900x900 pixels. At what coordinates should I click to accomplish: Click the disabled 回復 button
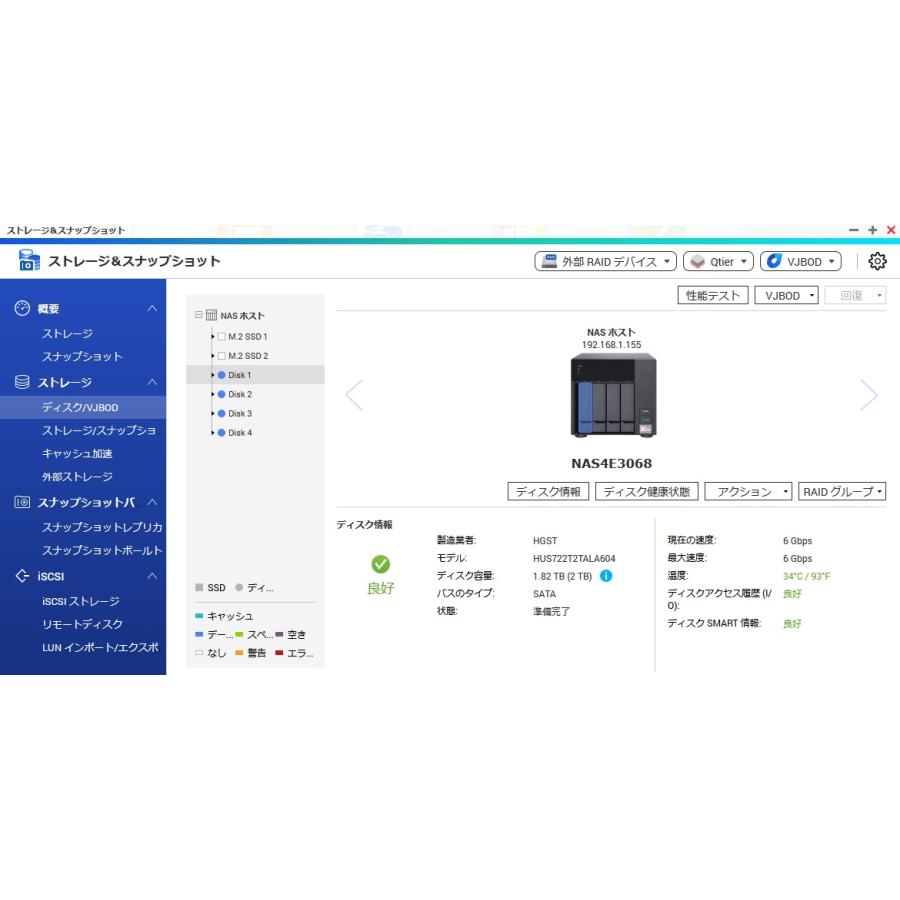(x=855, y=296)
